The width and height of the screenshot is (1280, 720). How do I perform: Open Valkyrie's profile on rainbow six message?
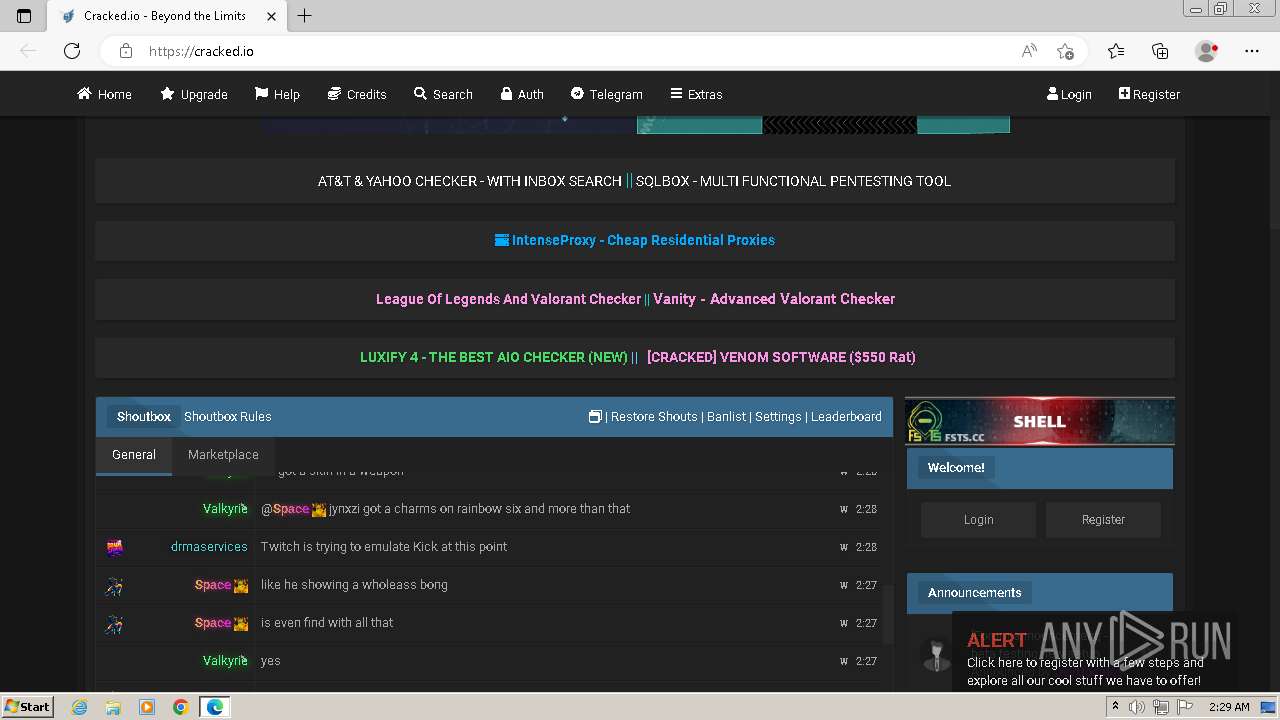click(225, 509)
